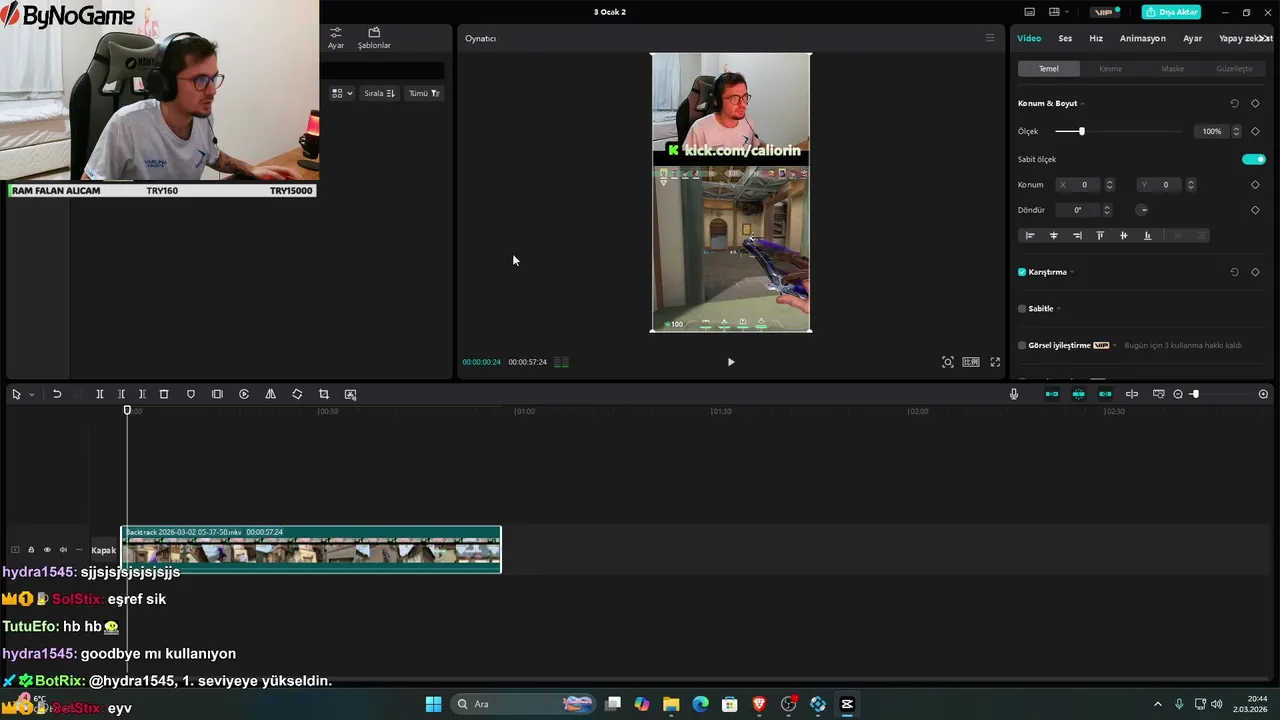Viewport: 1280px width, 720px height.
Task: Click the rotation dial knob beside Döndür
Action: pyautogui.click(x=1143, y=210)
